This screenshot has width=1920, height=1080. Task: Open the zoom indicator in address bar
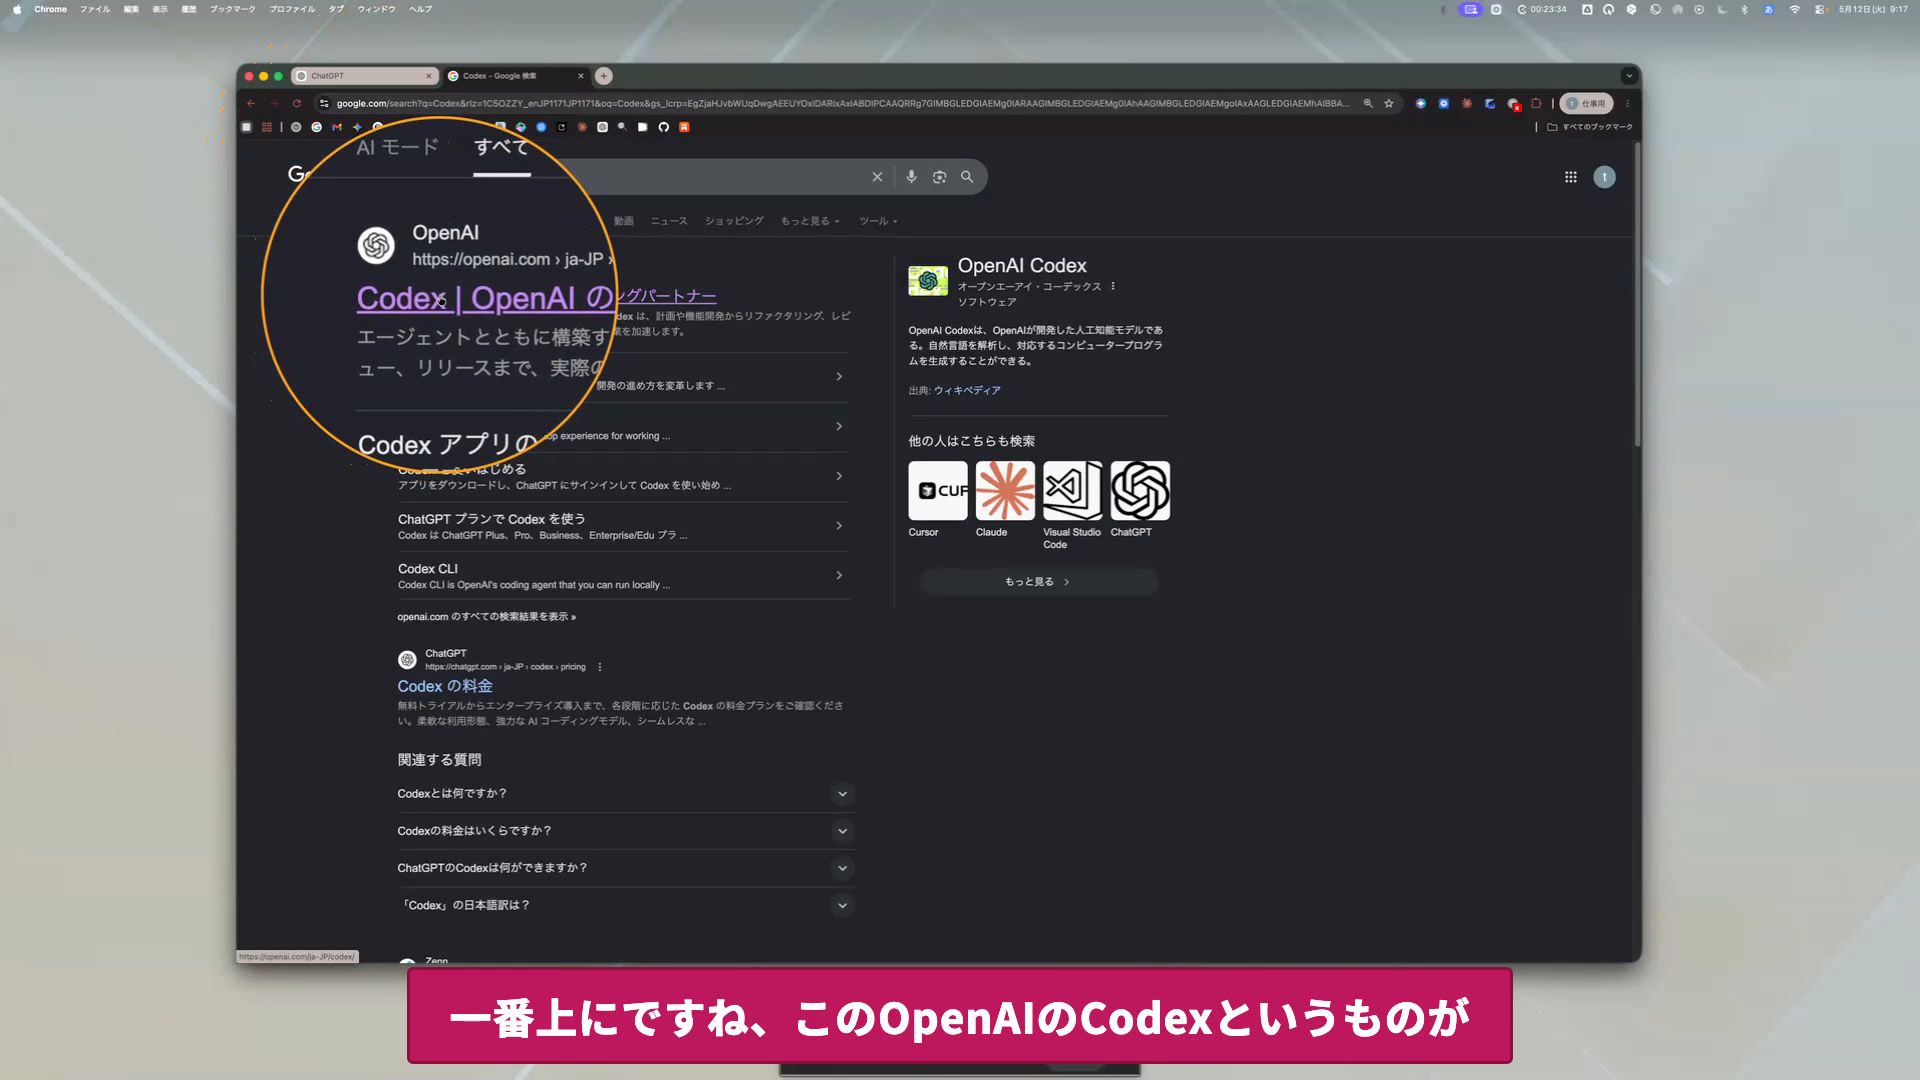pyautogui.click(x=1368, y=103)
